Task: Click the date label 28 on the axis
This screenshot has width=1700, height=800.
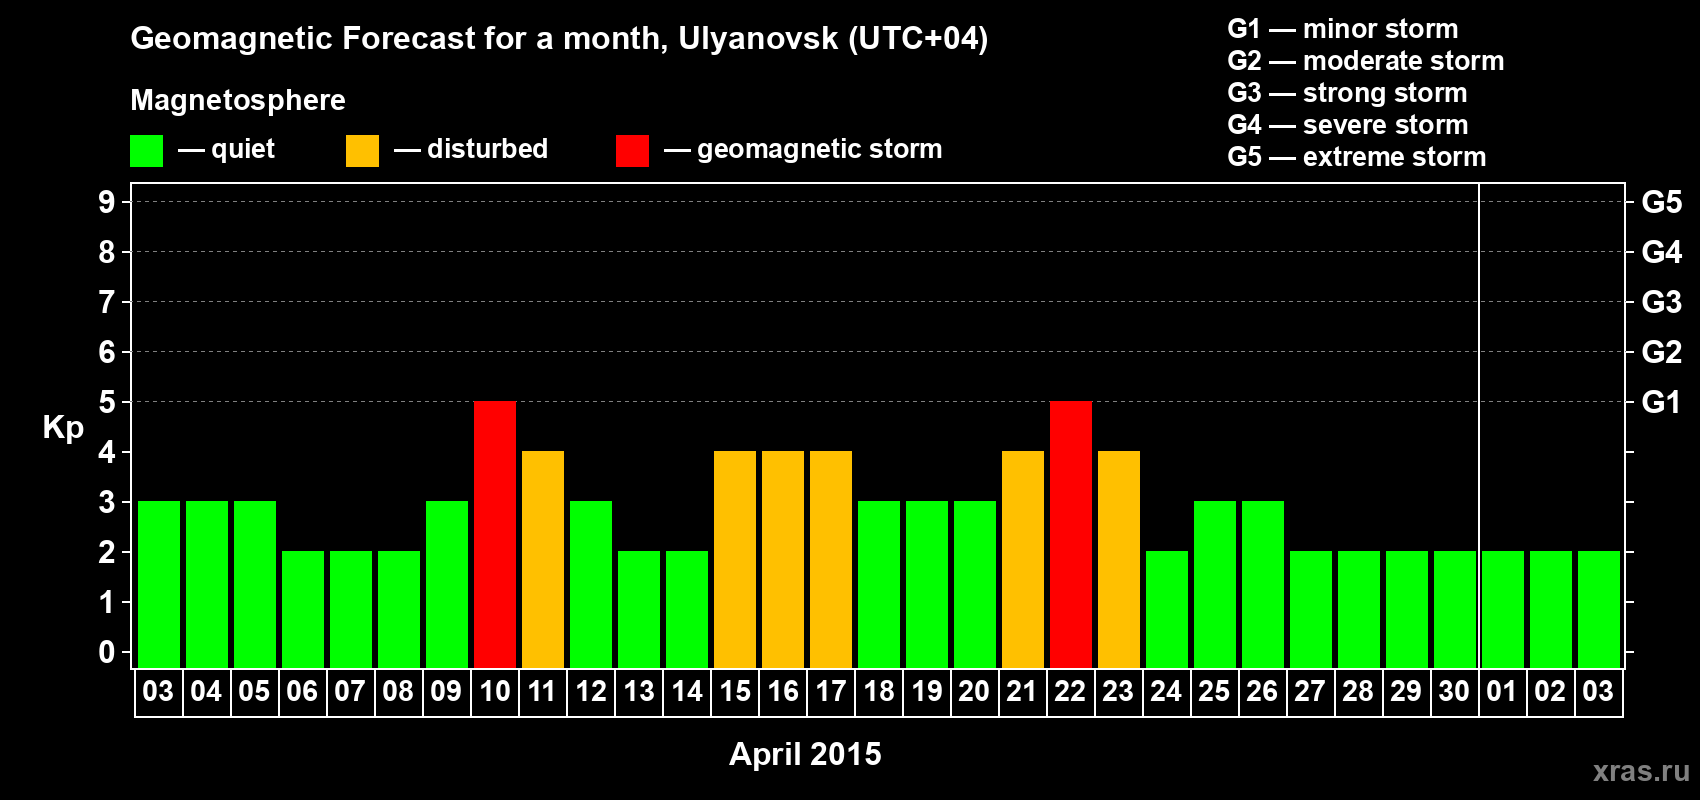Action: pos(1358,691)
